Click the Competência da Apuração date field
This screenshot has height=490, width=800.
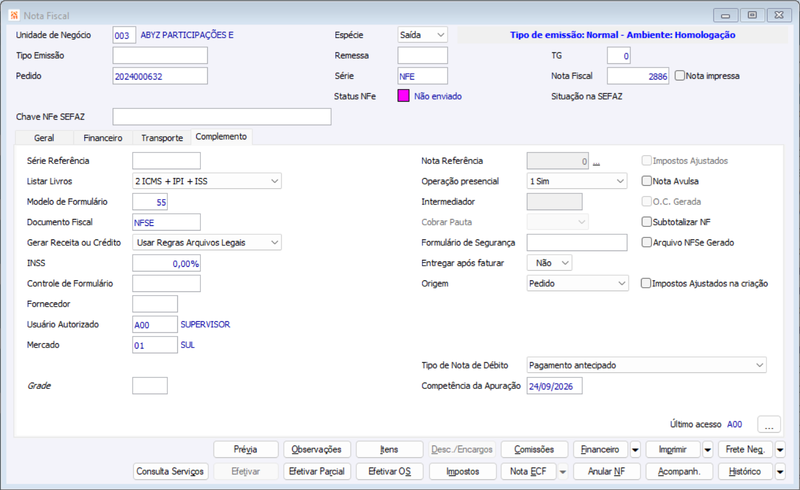click(555, 386)
